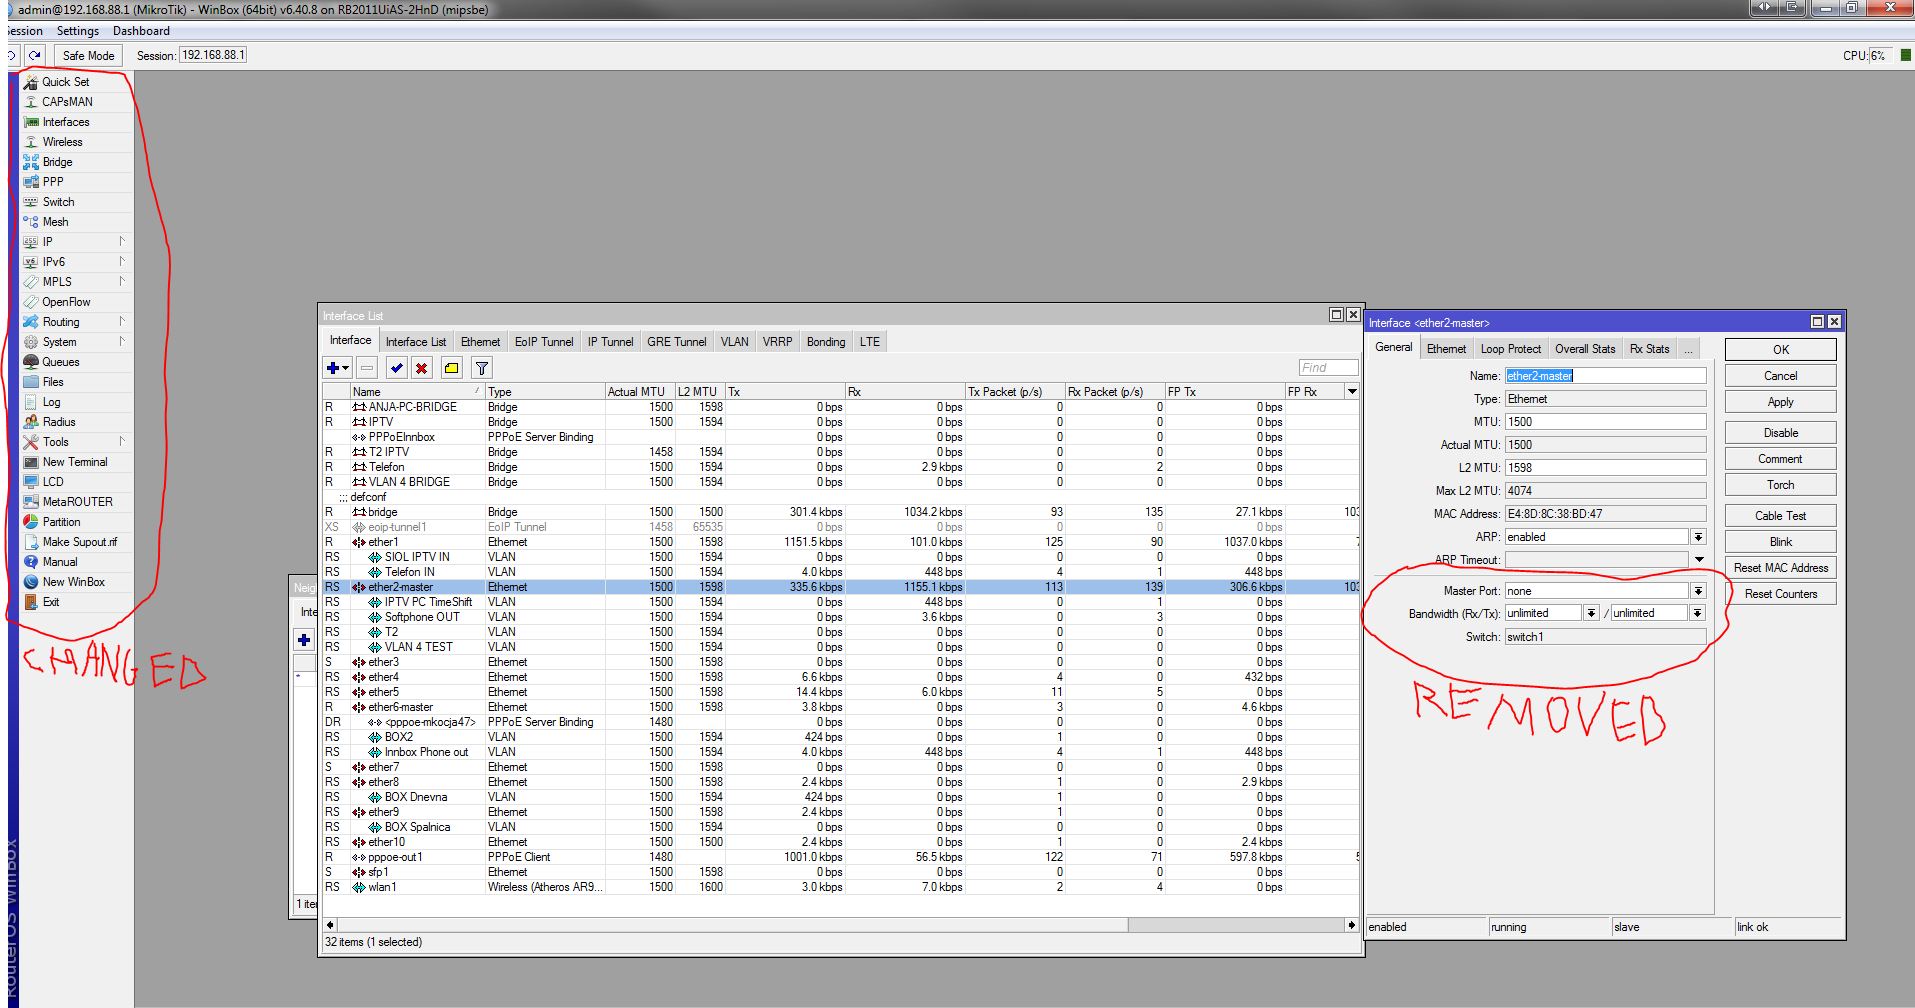Open Mesh menu
The width and height of the screenshot is (1915, 1008).
pos(55,222)
